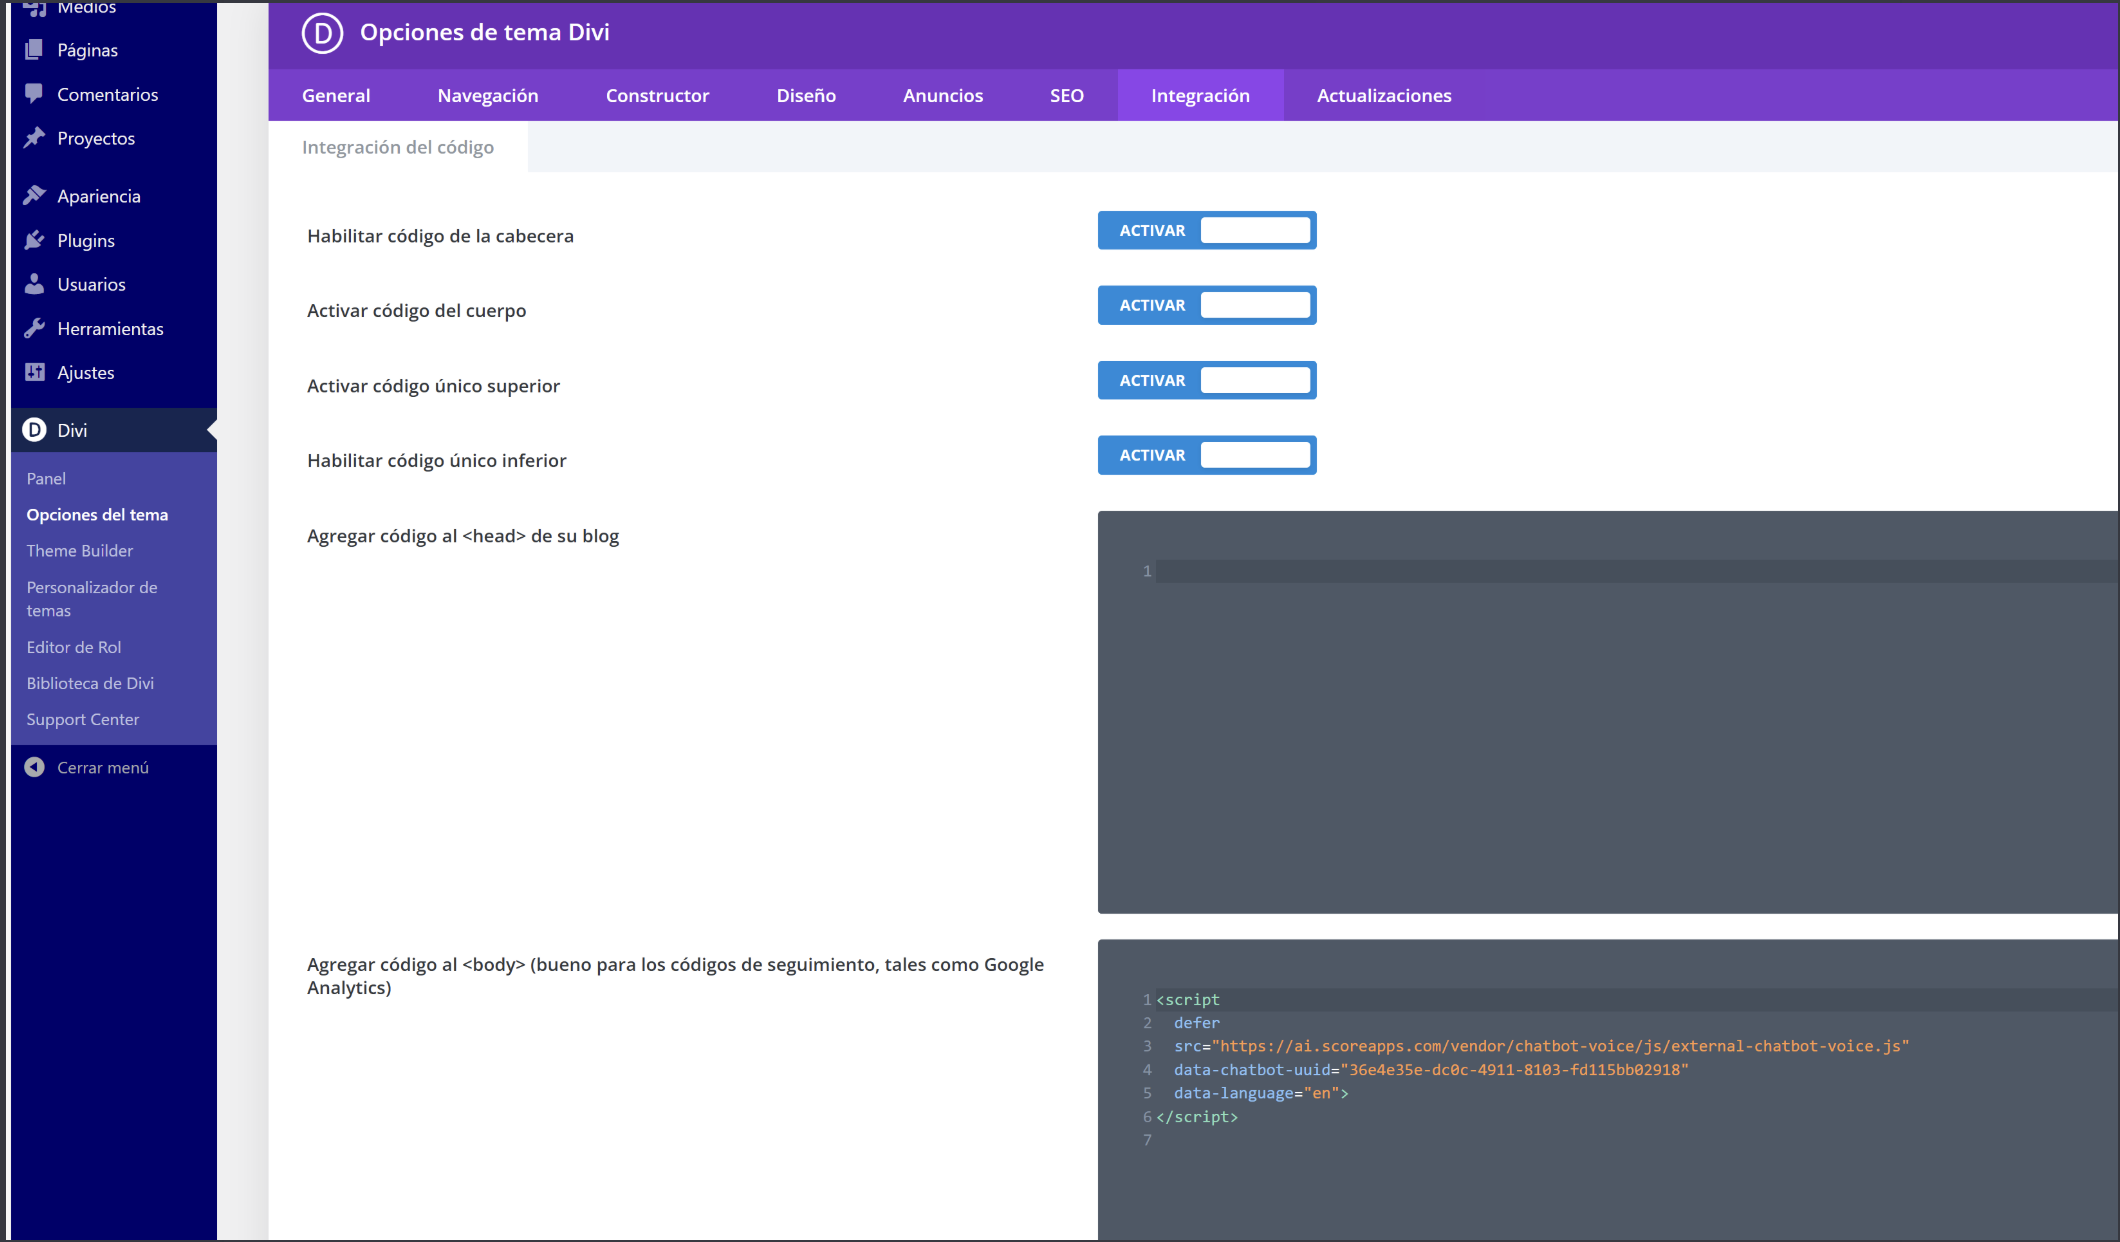Screen dimensions: 2120x1242
Task: Disable Activar código único superior switch
Action: [1206, 380]
